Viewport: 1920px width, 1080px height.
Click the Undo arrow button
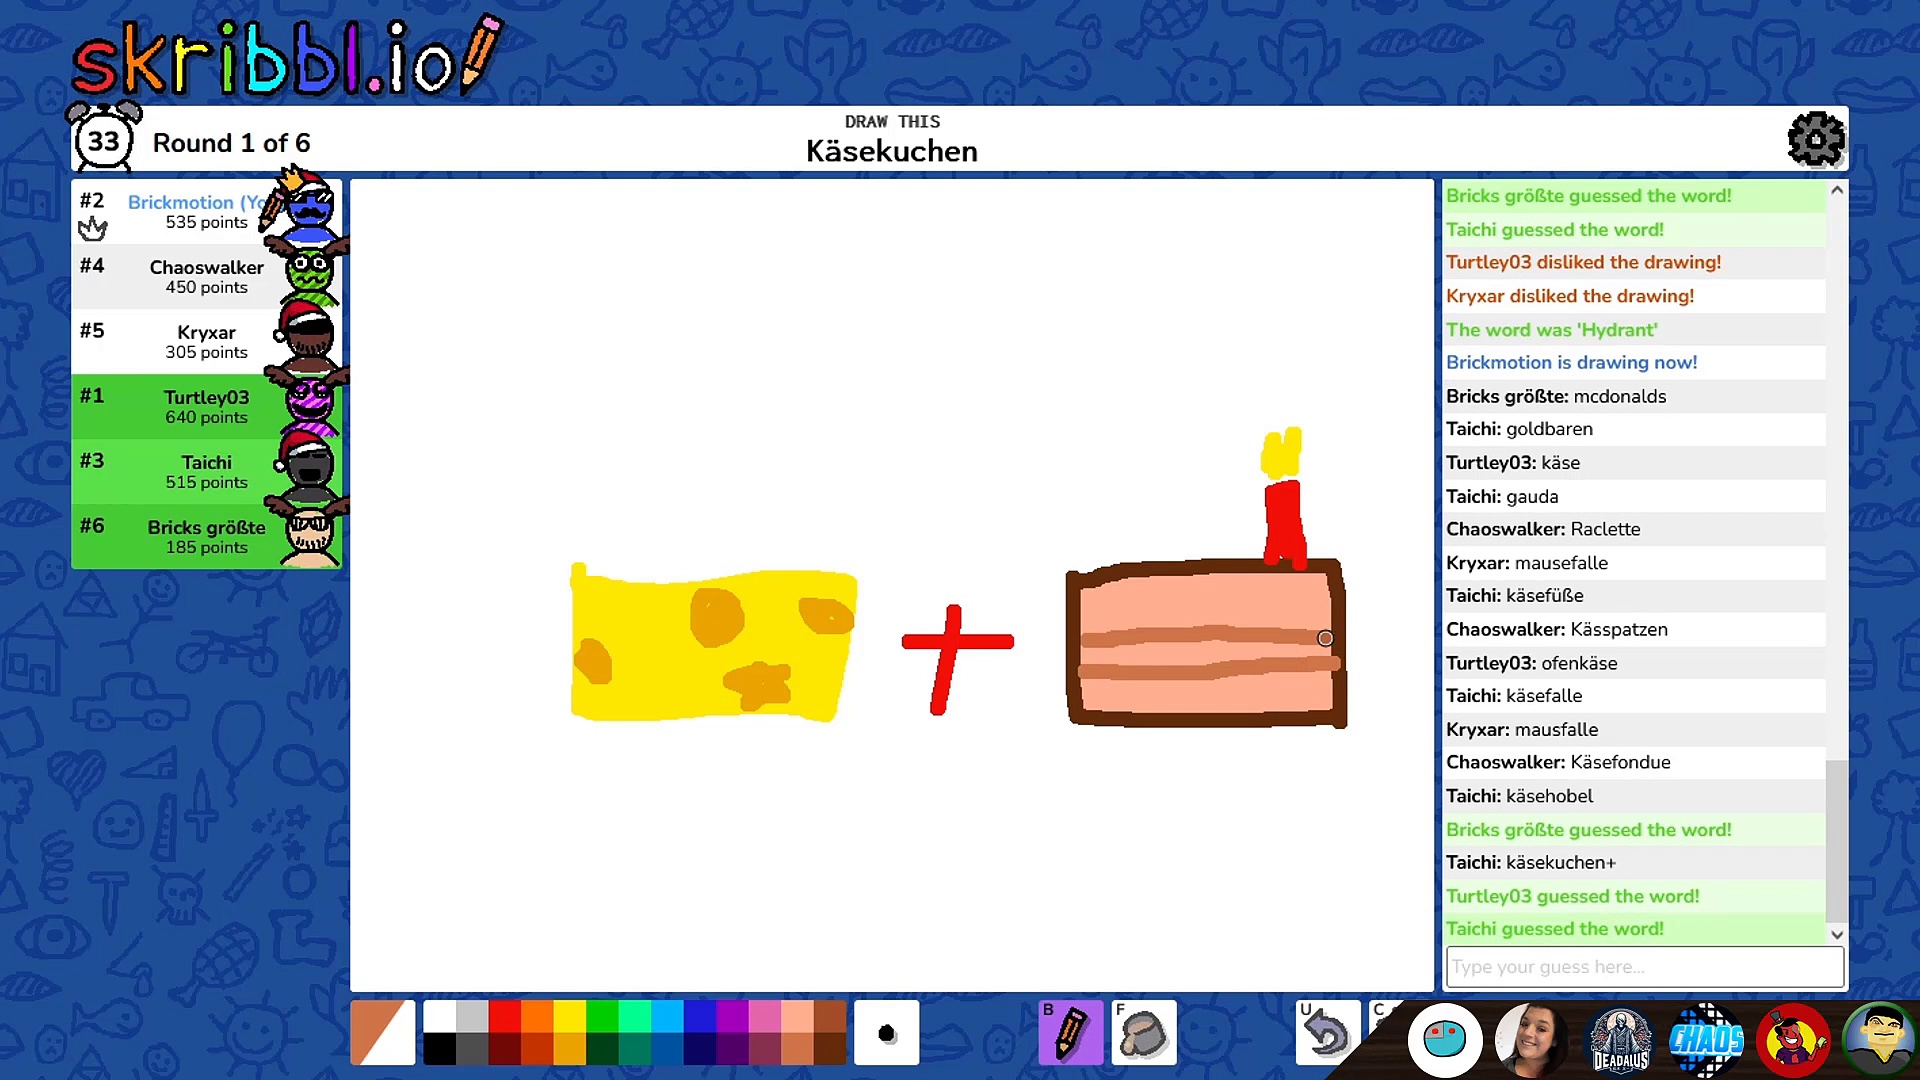[x=1327, y=1032]
